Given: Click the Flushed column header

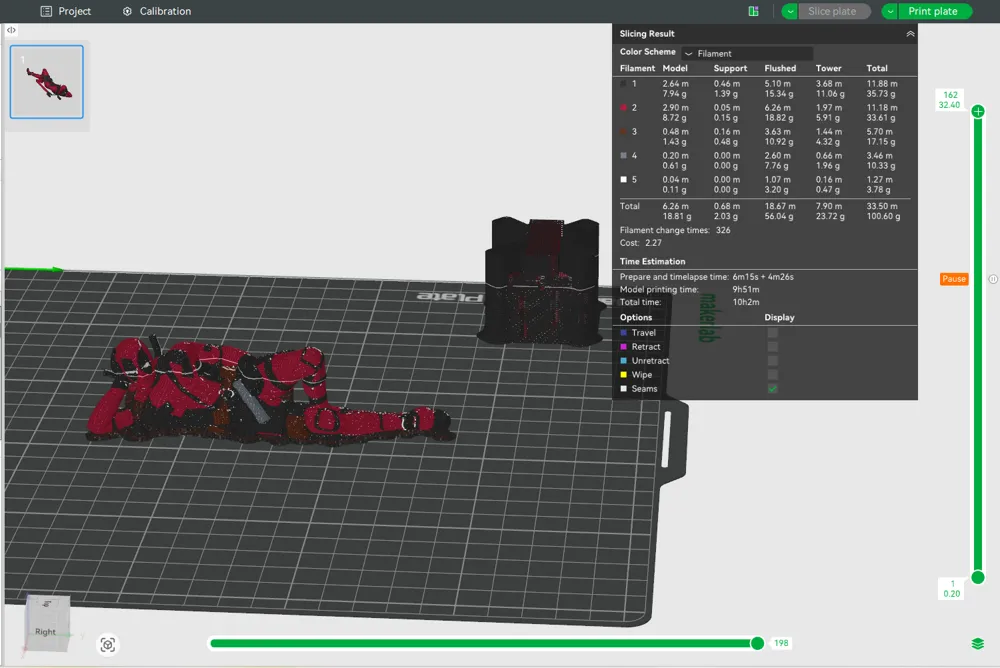Looking at the screenshot, I should [780, 68].
